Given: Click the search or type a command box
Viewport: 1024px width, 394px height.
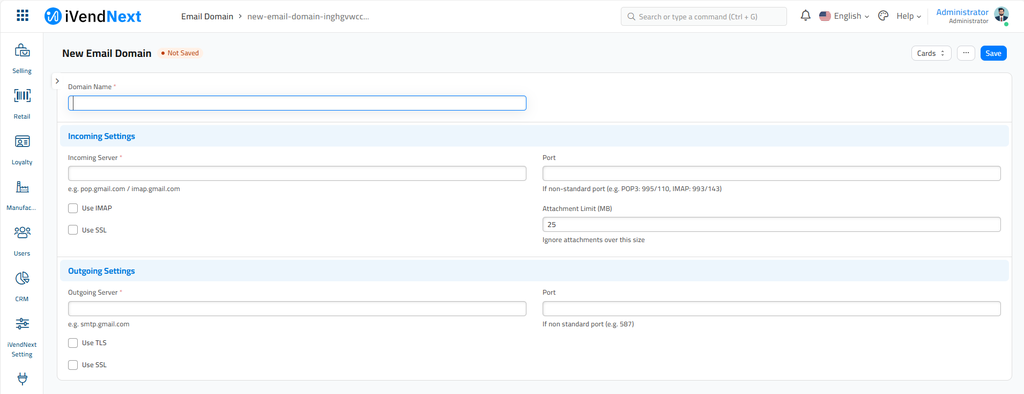Looking at the screenshot, I should coord(704,16).
